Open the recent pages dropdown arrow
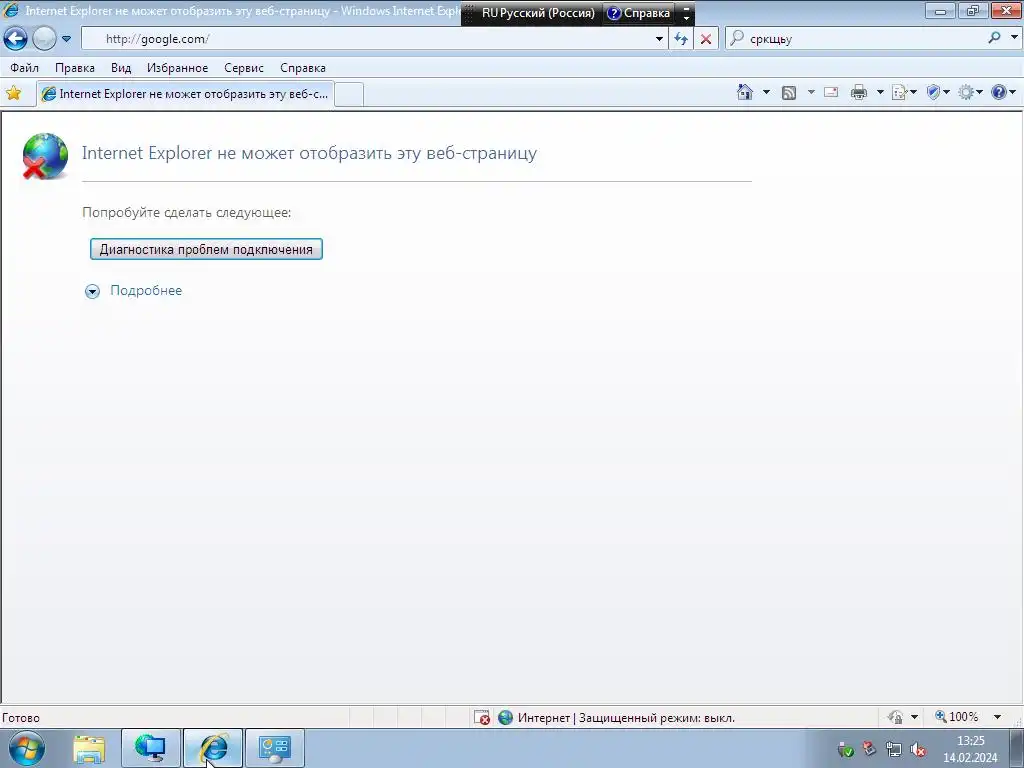Screen dimensions: 1024x768 coord(67,39)
